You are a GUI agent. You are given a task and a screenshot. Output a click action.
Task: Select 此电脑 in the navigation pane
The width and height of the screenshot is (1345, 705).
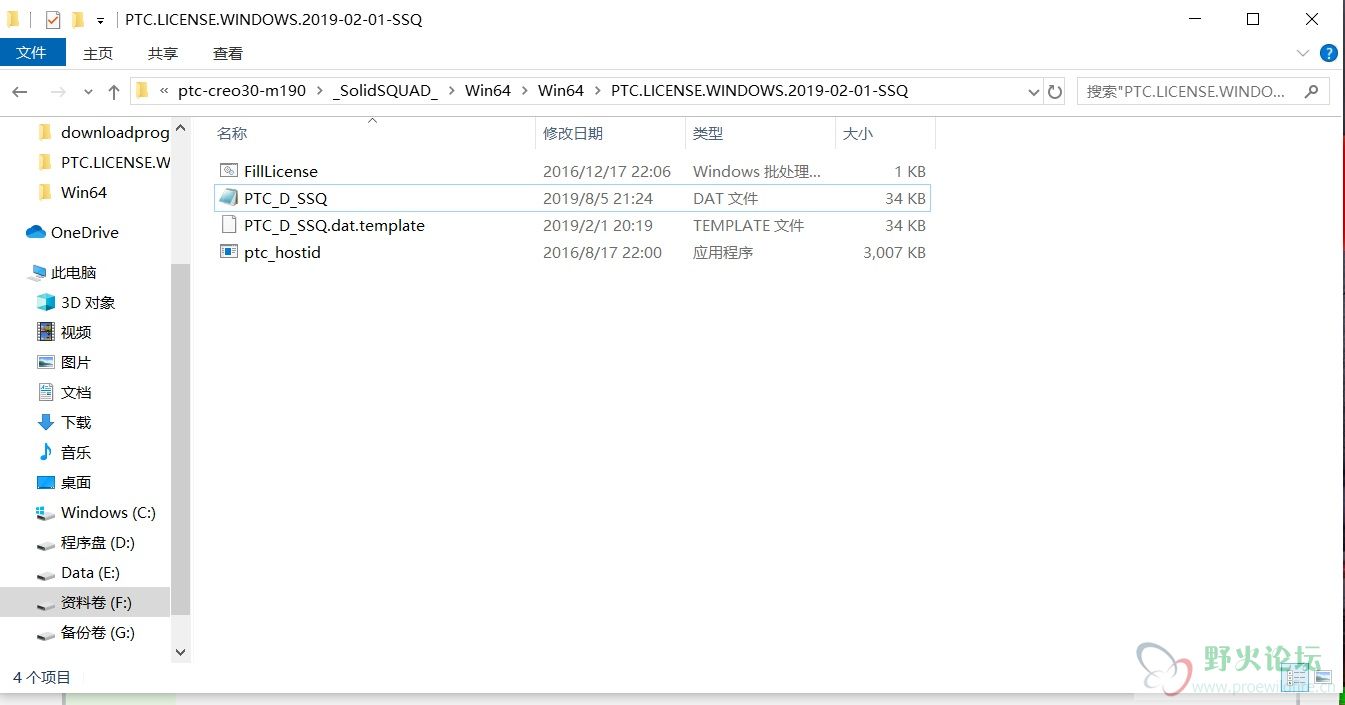74,272
